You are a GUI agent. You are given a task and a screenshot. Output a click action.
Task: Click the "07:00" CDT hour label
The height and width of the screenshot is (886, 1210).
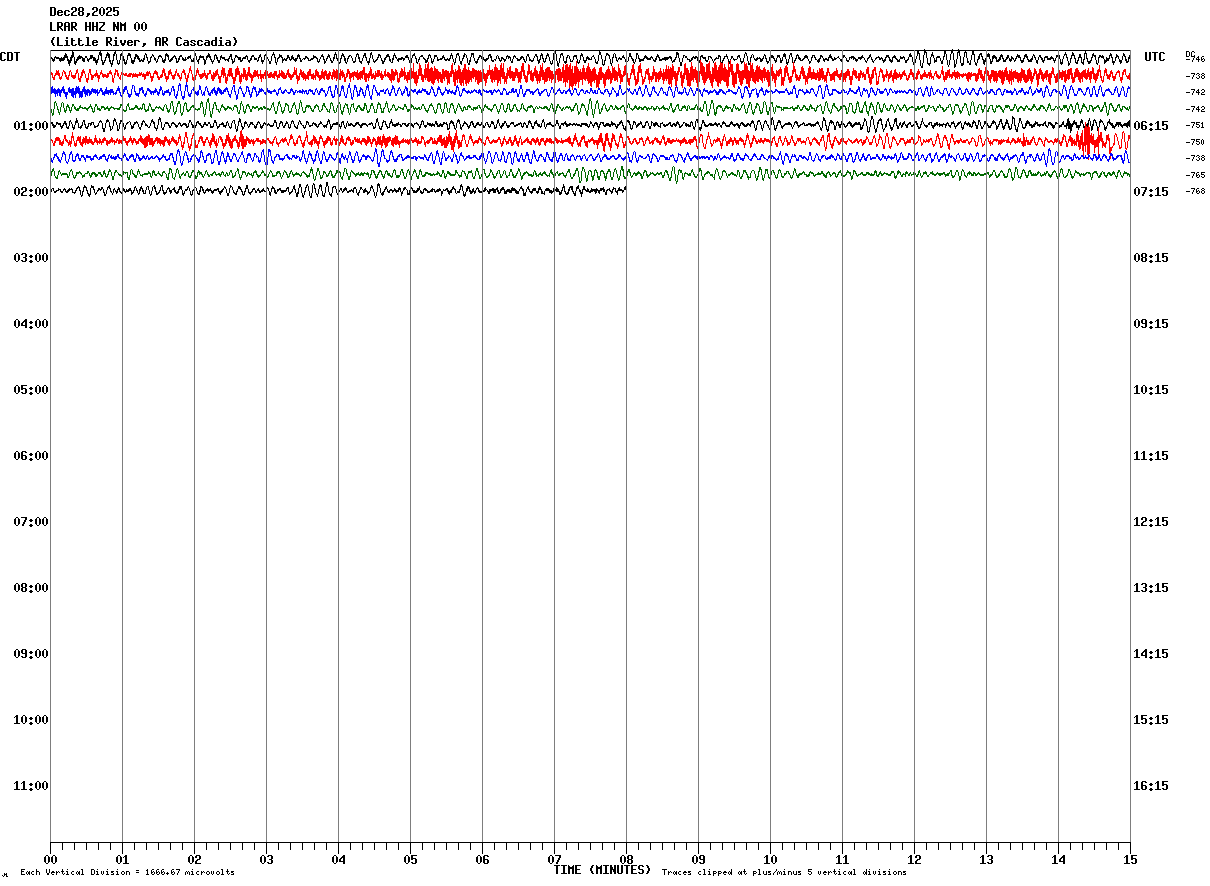coord(31,522)
